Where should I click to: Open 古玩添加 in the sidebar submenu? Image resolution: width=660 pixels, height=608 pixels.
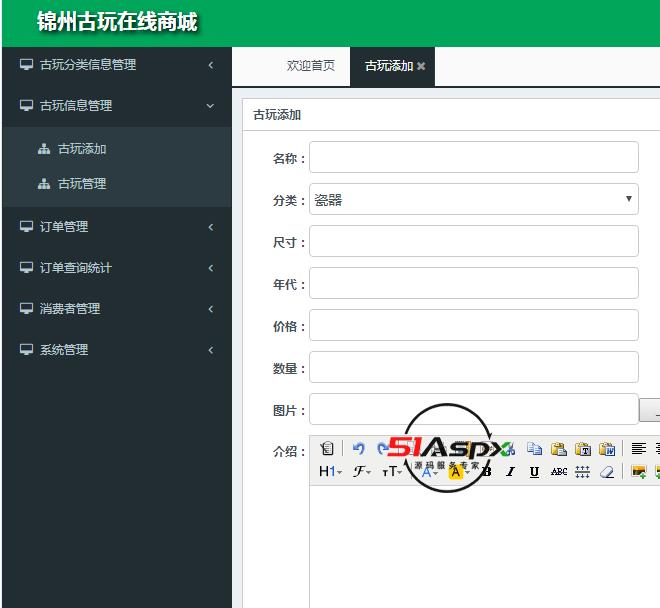coord(82,149)
